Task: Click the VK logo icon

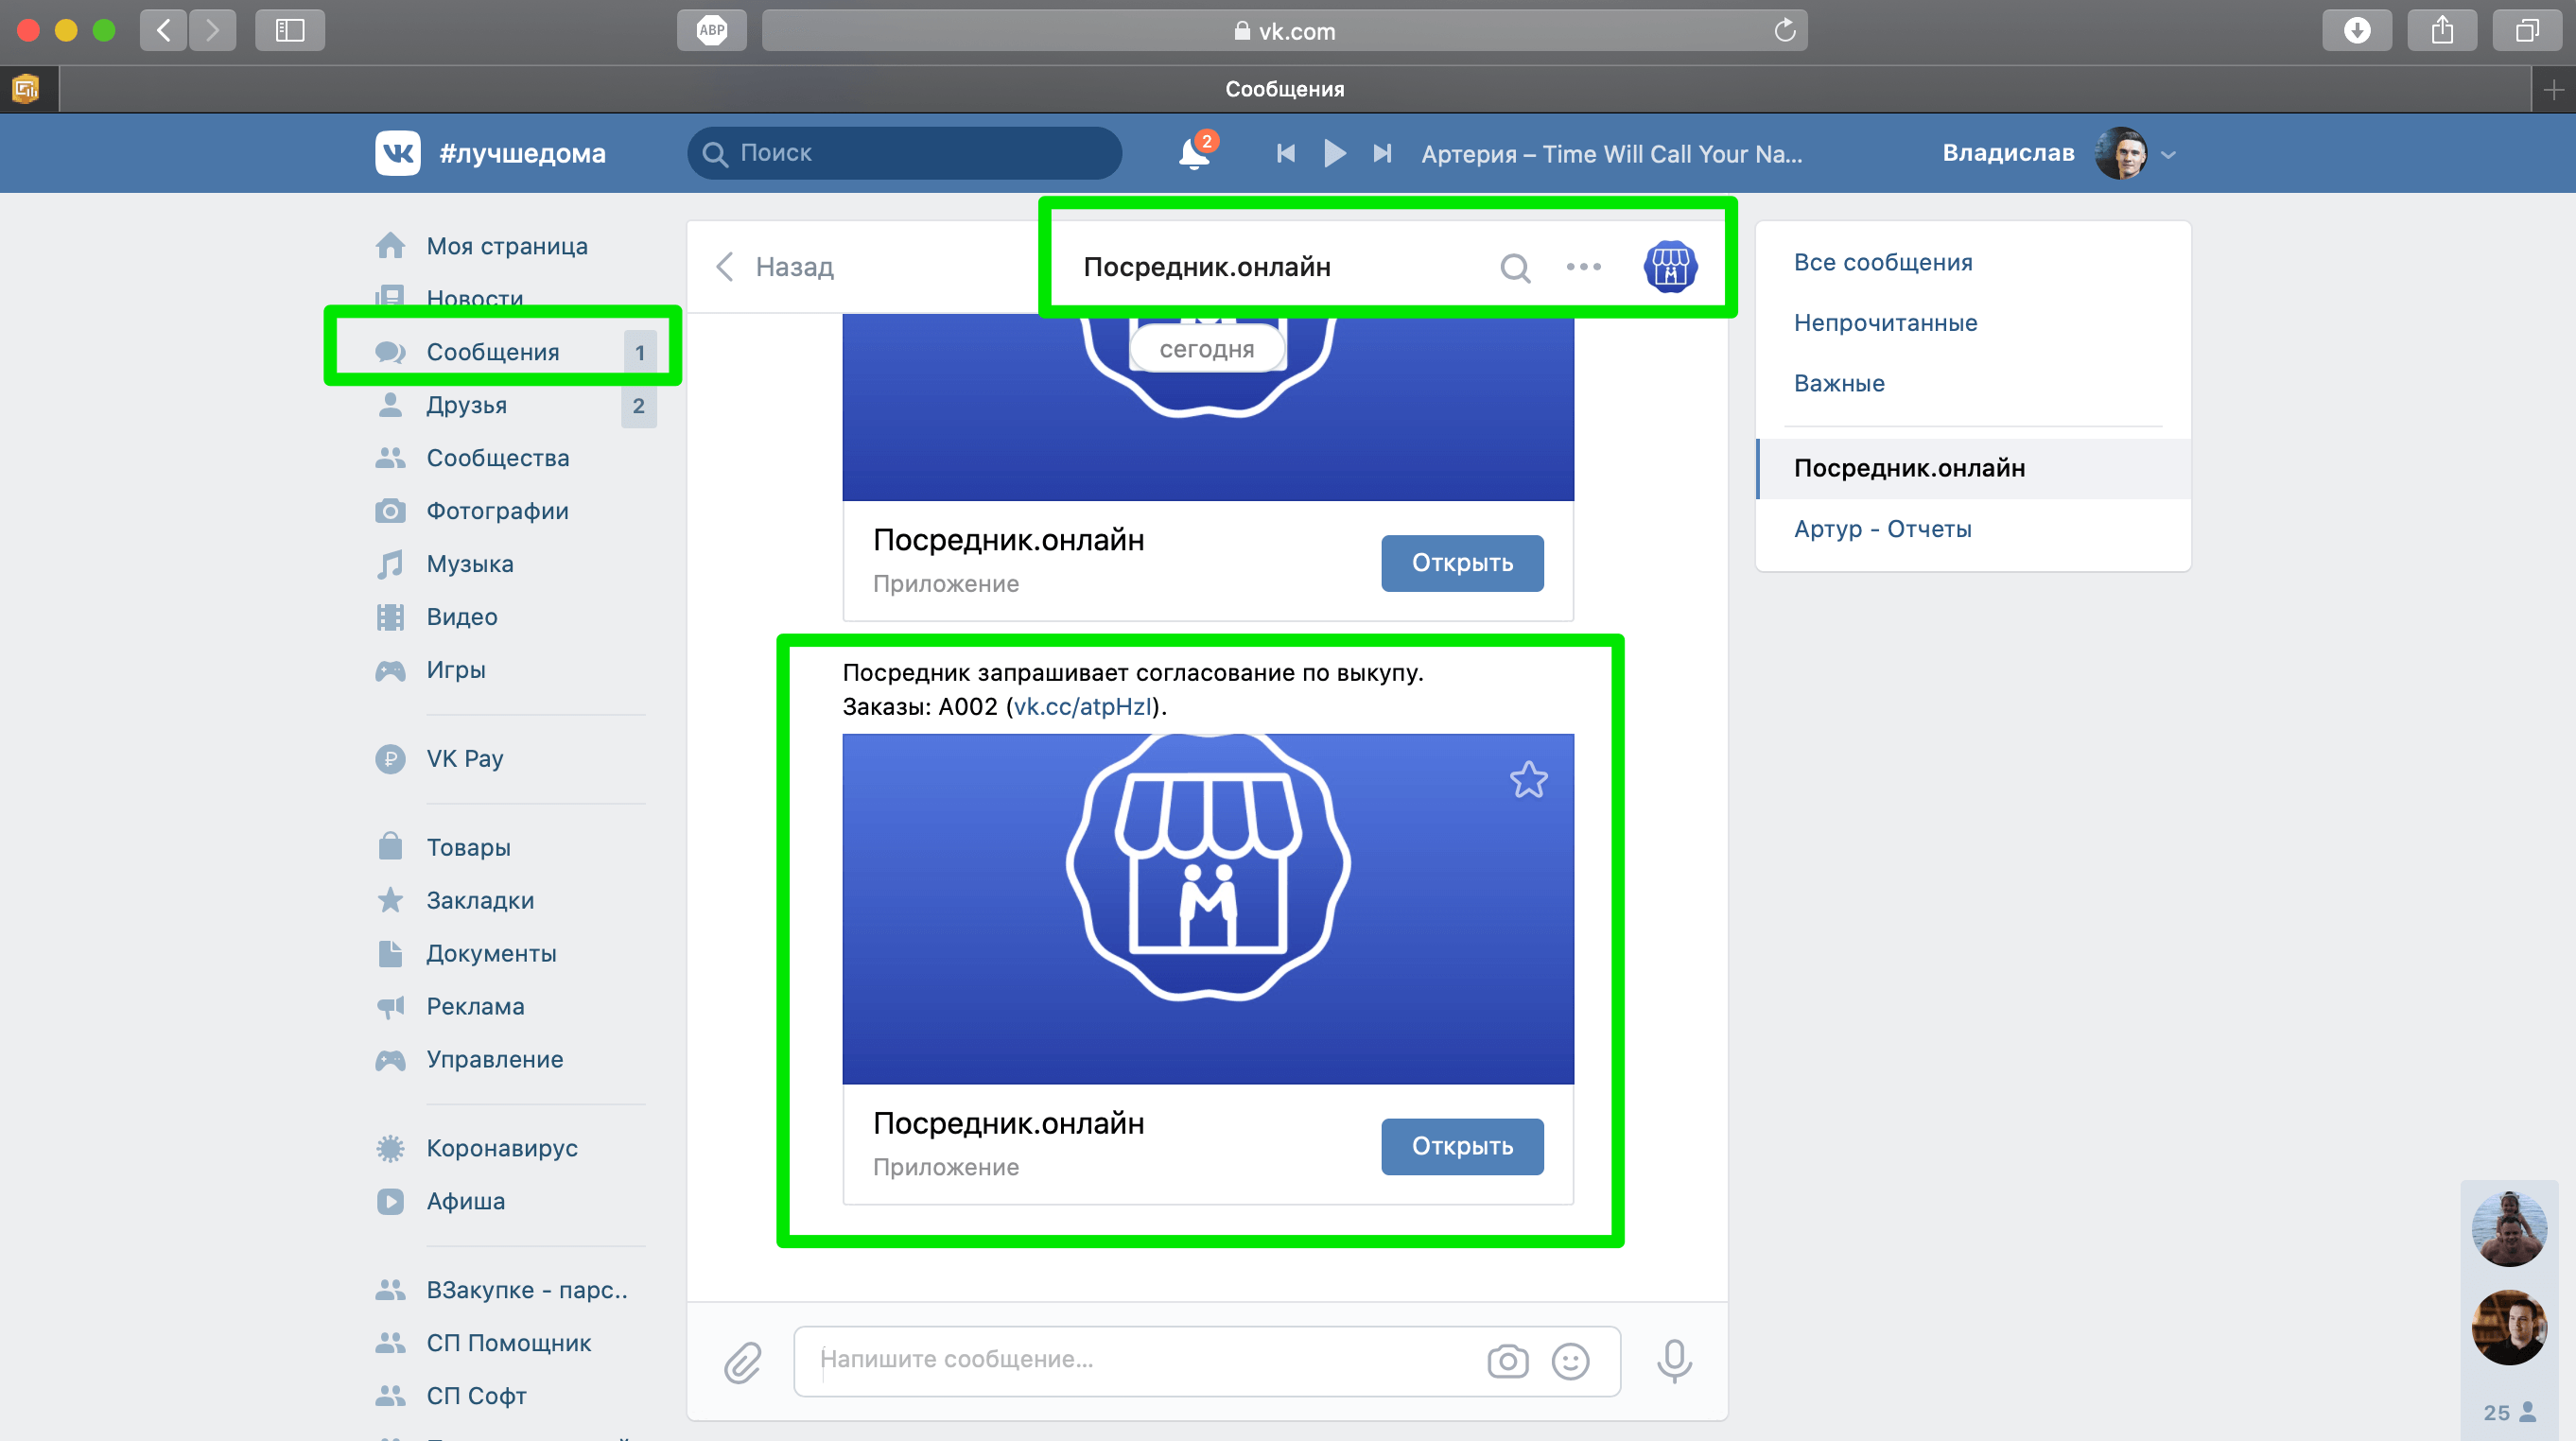Action: [x=398, y=153]
